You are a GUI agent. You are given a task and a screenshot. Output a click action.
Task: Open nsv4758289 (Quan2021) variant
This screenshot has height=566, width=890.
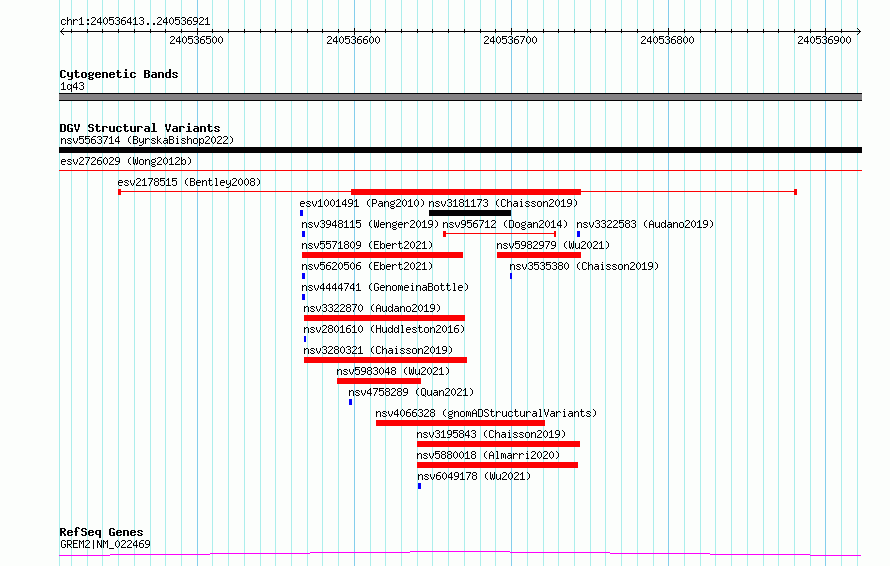[411, 392]
